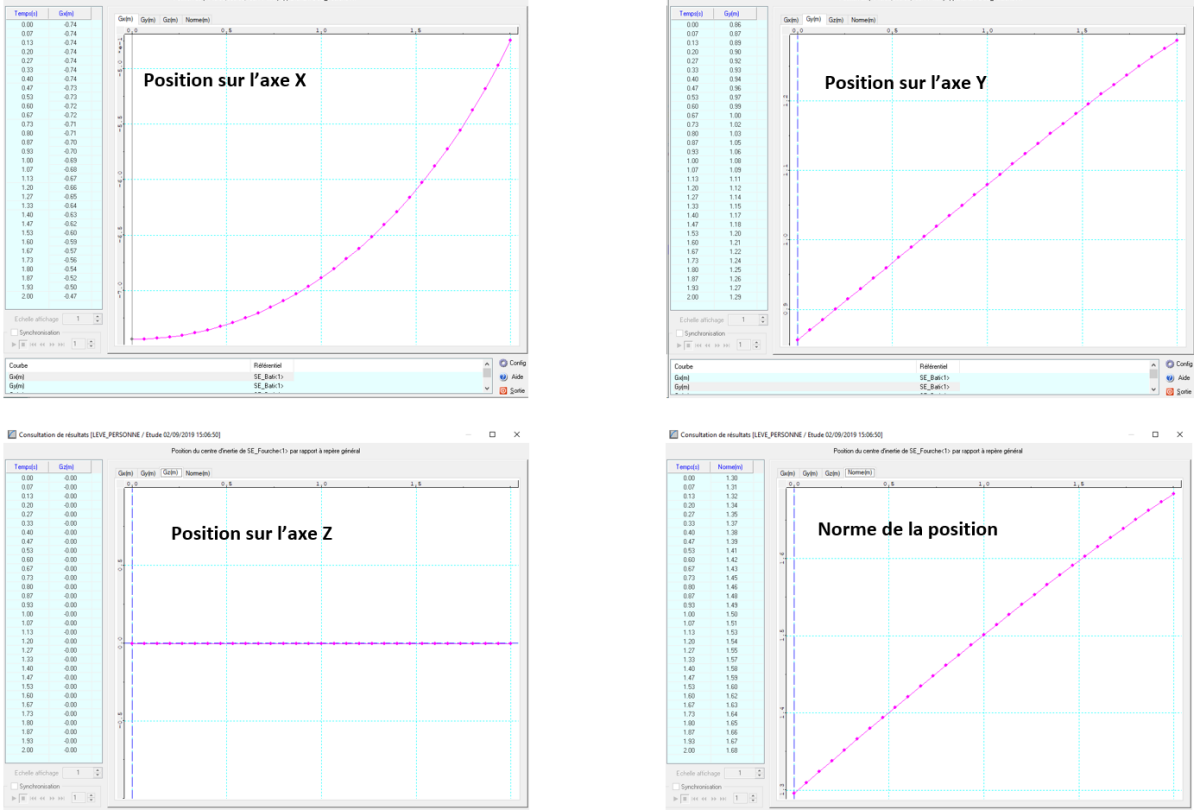This screenshot has width=1200, height=810.
Task: Adjust Echelle affichage stepper in Y-axis window
Action: 763,320
